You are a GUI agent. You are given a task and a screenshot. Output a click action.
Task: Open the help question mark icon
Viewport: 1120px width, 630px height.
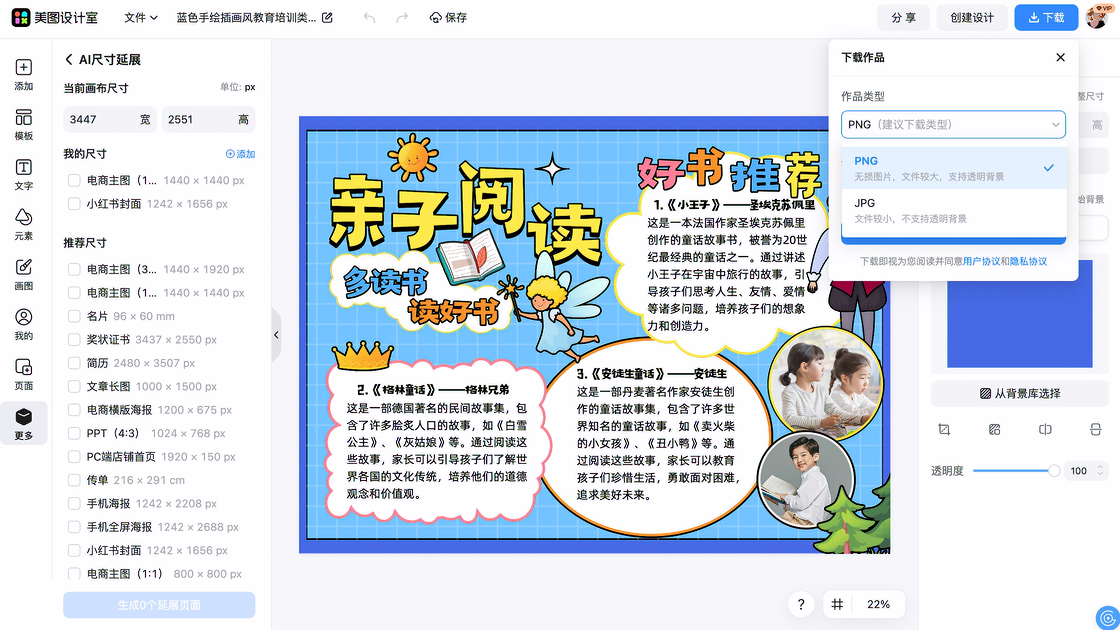[800, 604]
